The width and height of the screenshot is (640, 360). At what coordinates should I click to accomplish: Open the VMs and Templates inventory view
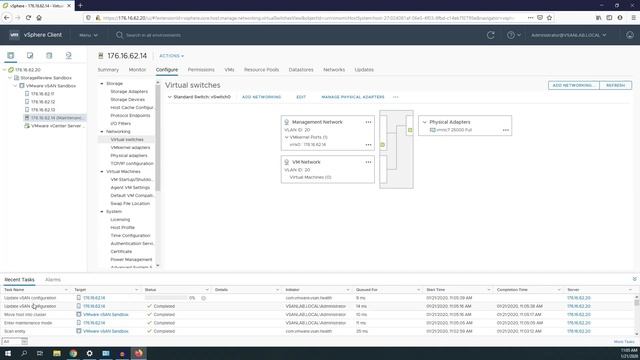click(30, 56)
